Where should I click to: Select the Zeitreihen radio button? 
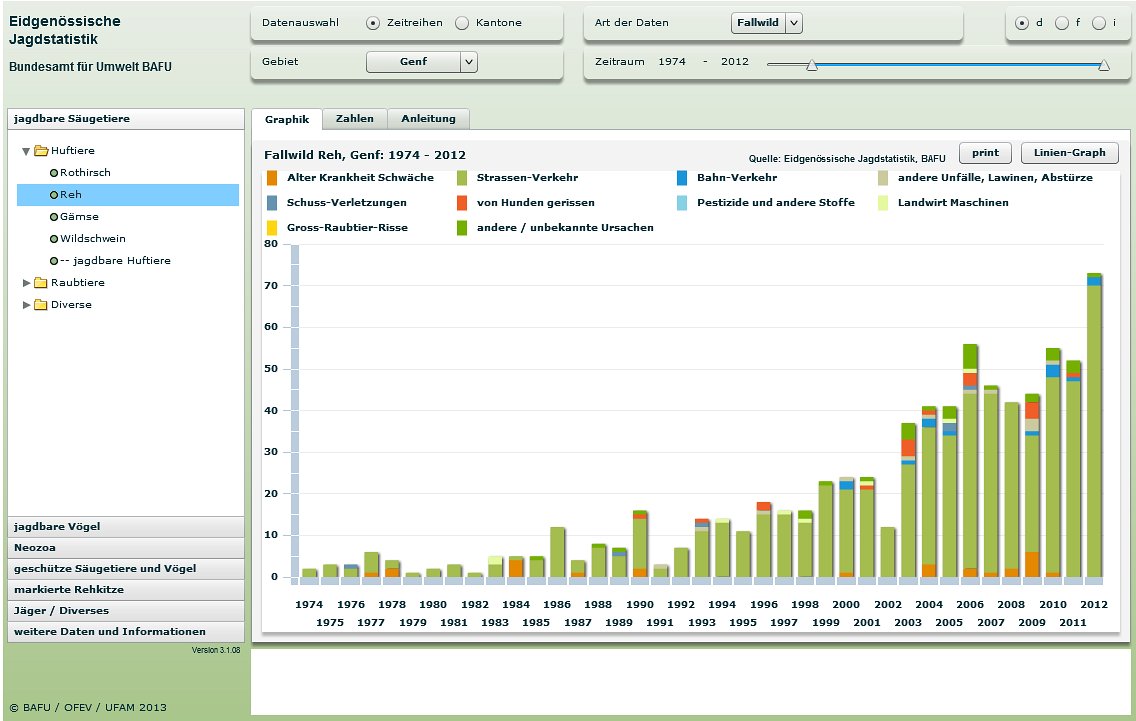373,23
